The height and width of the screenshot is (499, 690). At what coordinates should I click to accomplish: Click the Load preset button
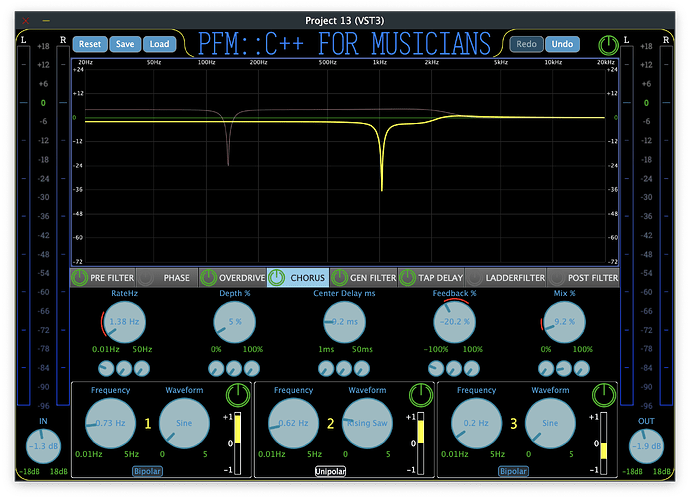[x=159, y=44]
